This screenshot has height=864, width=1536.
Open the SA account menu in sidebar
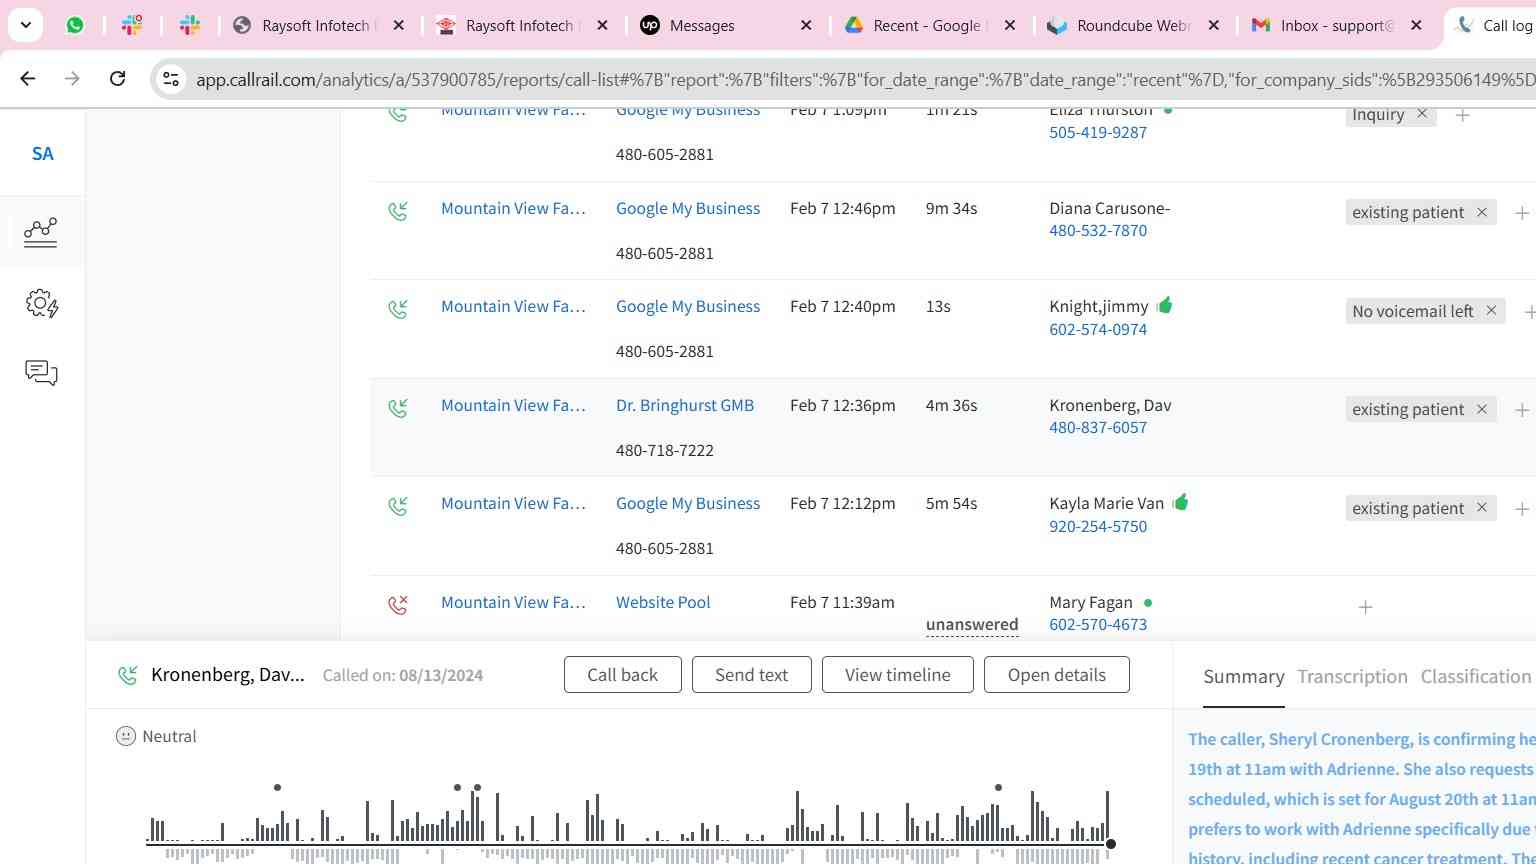pos(43,154)
